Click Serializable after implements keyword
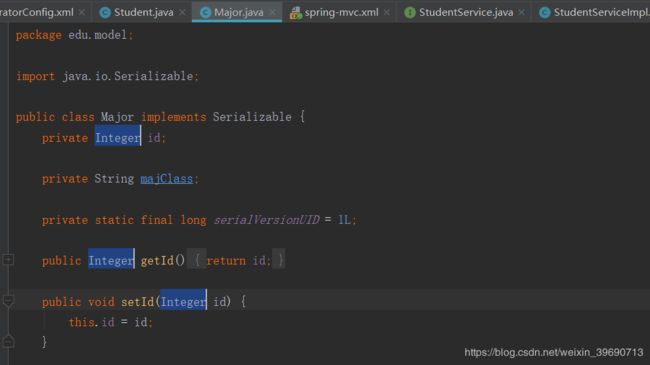The image size is (650, 365). point(252,117)
